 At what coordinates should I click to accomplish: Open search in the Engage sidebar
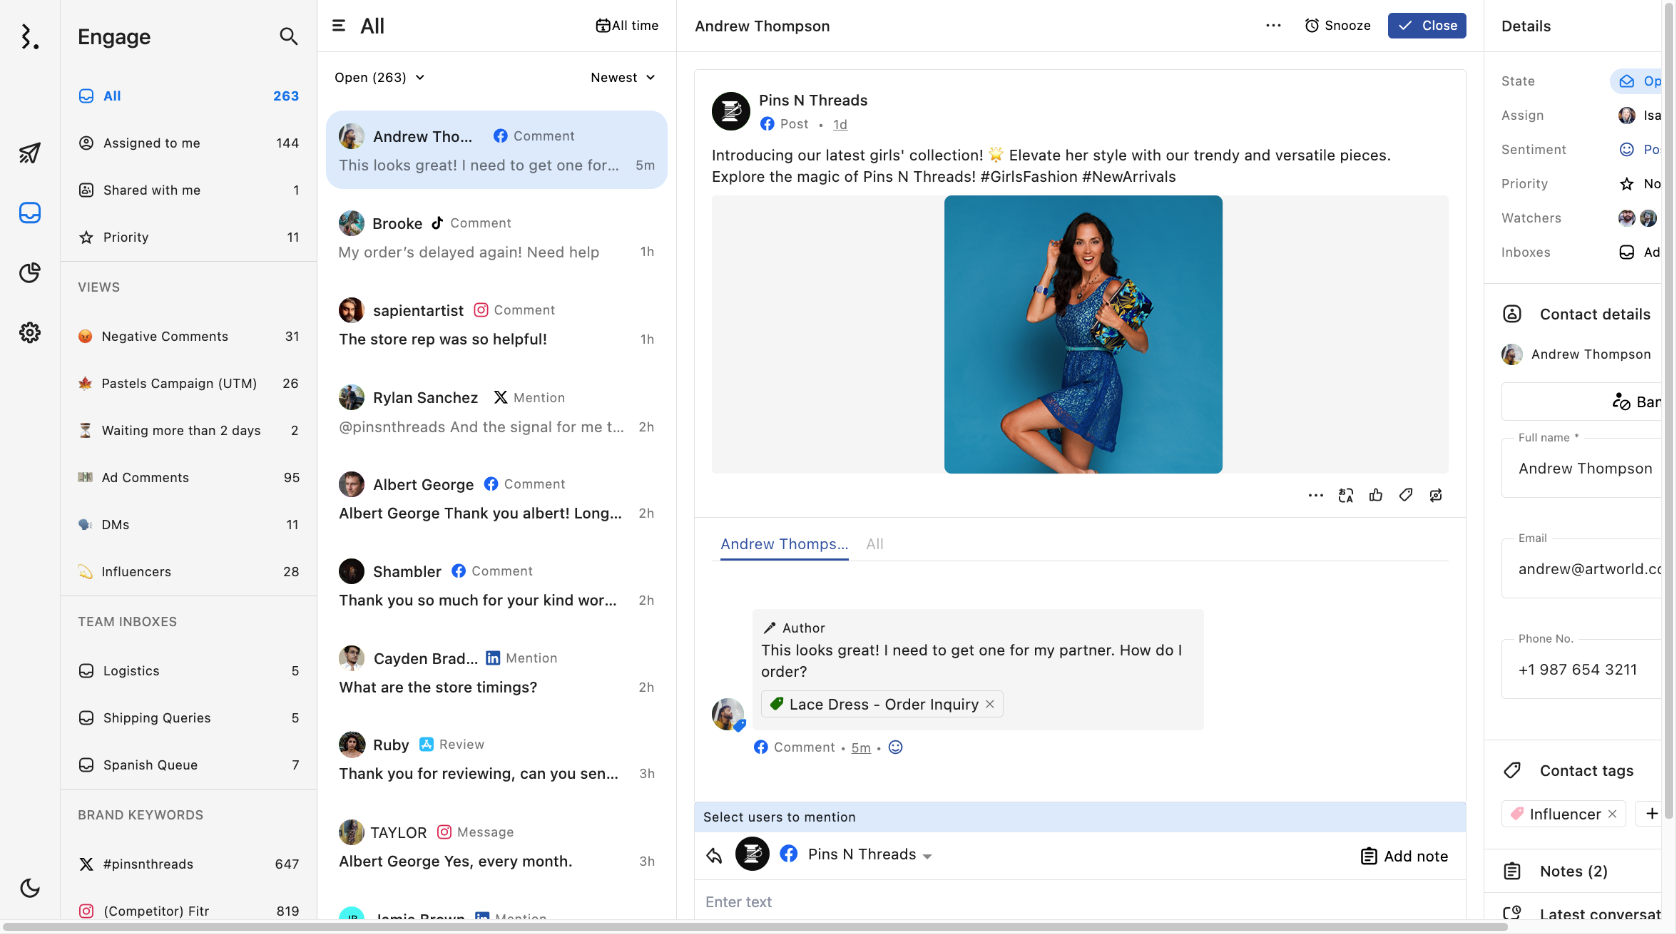point(288,36)
